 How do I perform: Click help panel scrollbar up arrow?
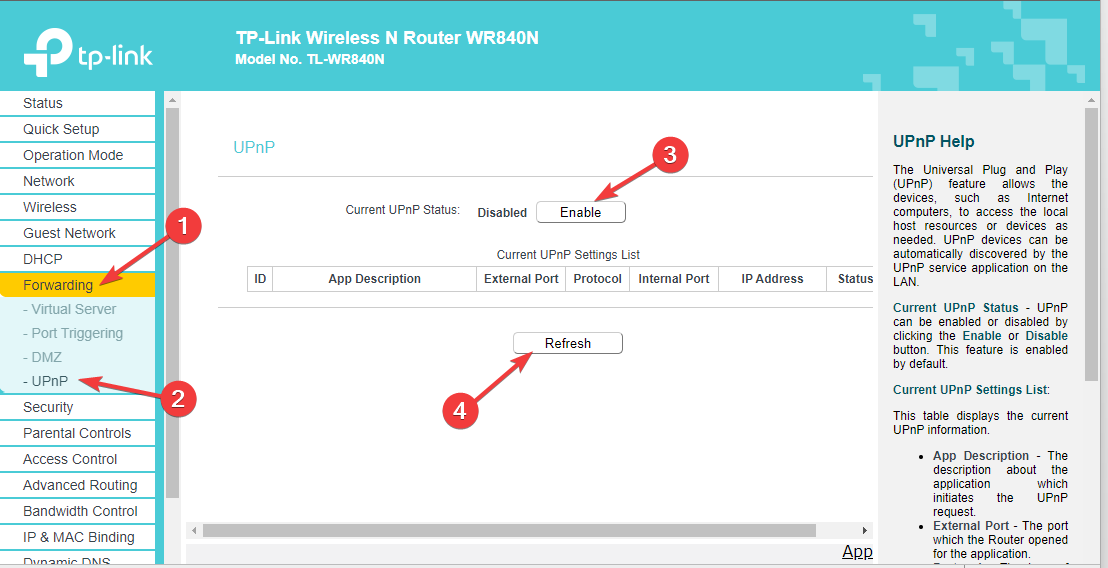coord(1091,101)
